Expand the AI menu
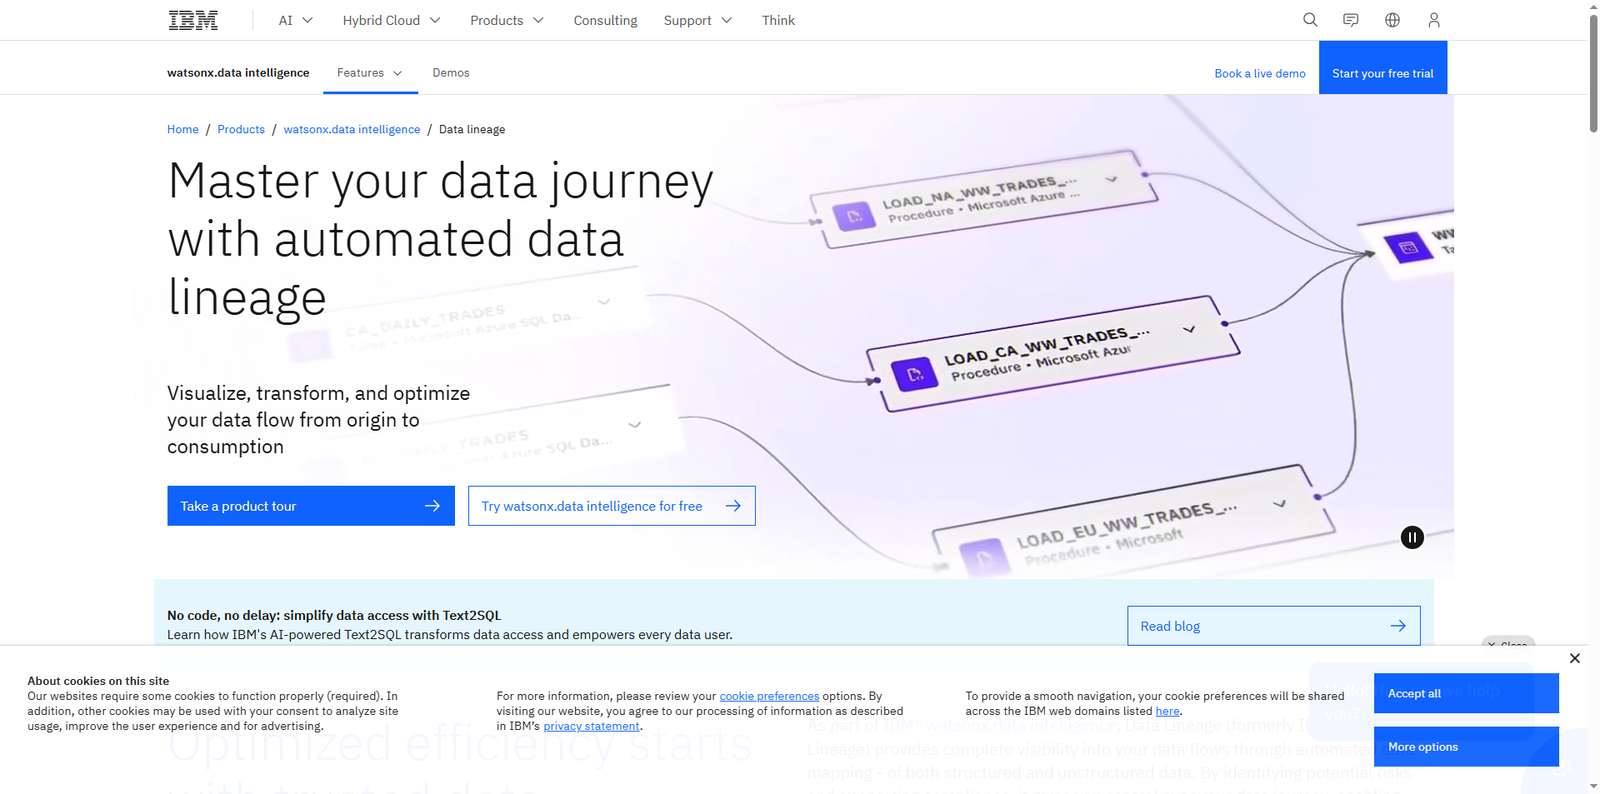 click(296, 20)
